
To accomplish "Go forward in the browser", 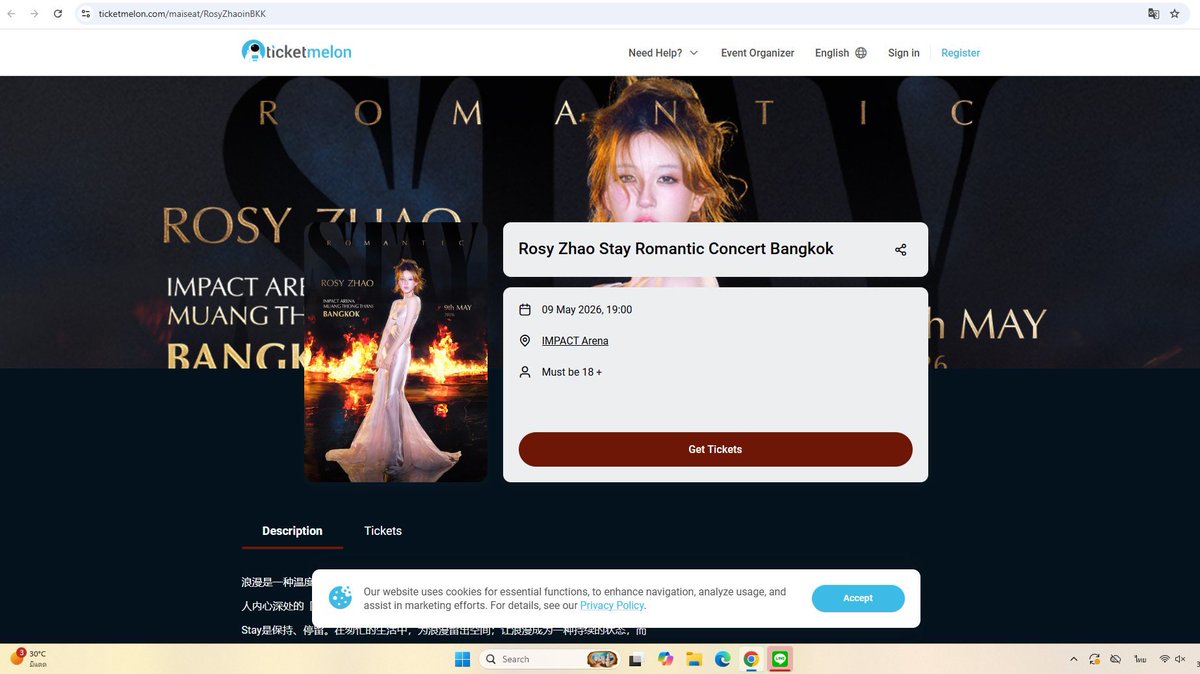I will (34, 14).
